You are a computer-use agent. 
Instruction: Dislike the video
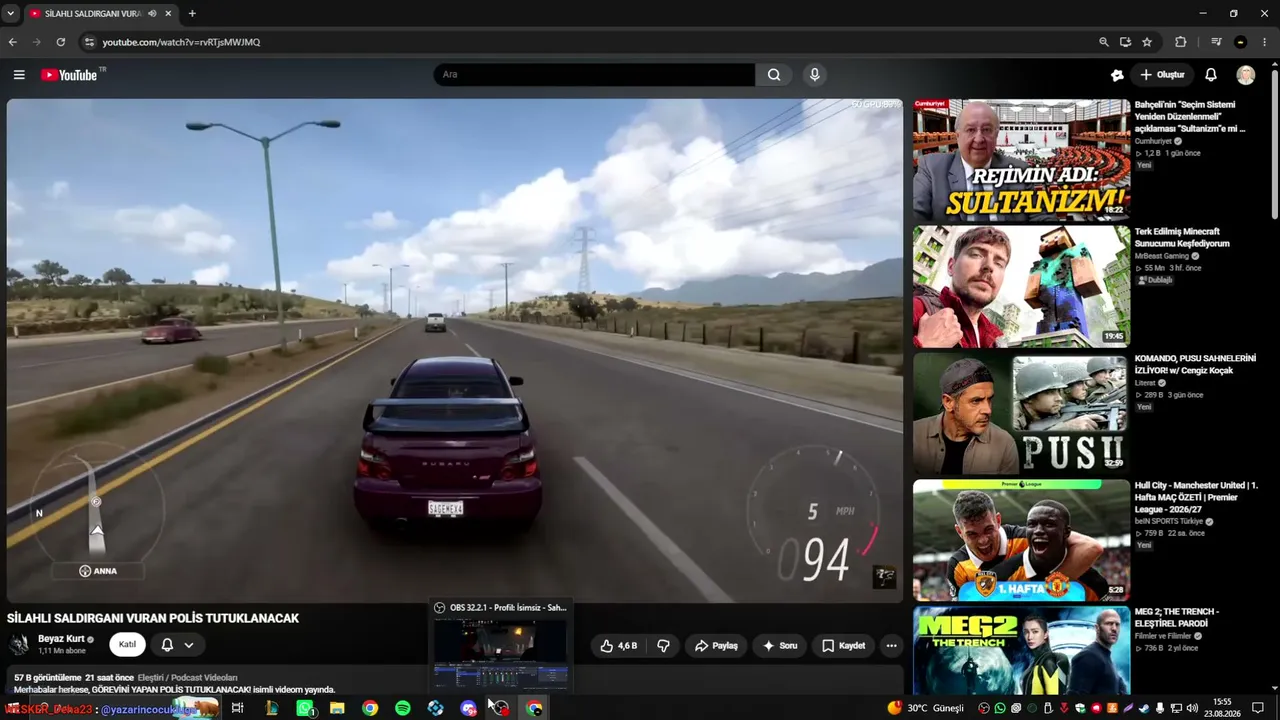click(x=664, y=646)
